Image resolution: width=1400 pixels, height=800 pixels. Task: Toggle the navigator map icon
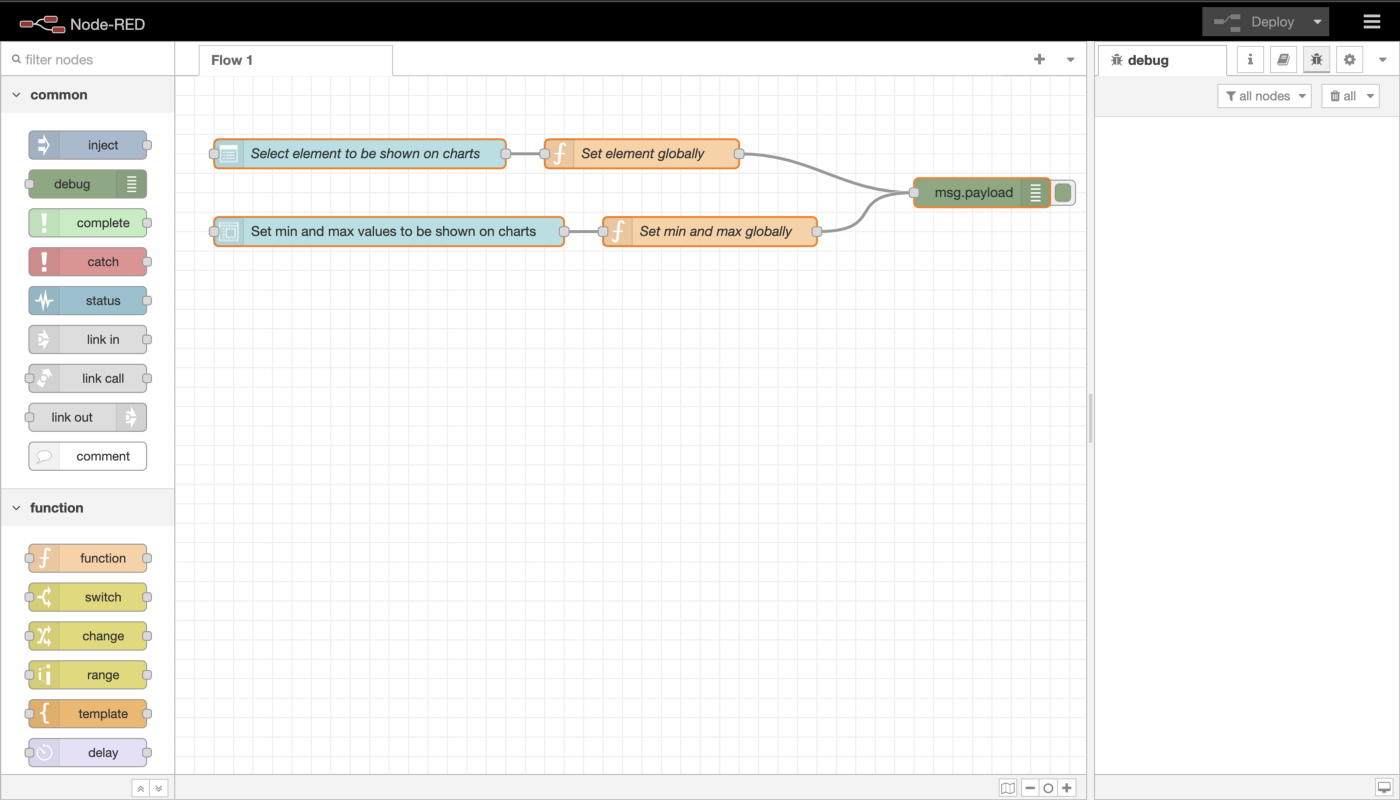(x=1008, y=788)
